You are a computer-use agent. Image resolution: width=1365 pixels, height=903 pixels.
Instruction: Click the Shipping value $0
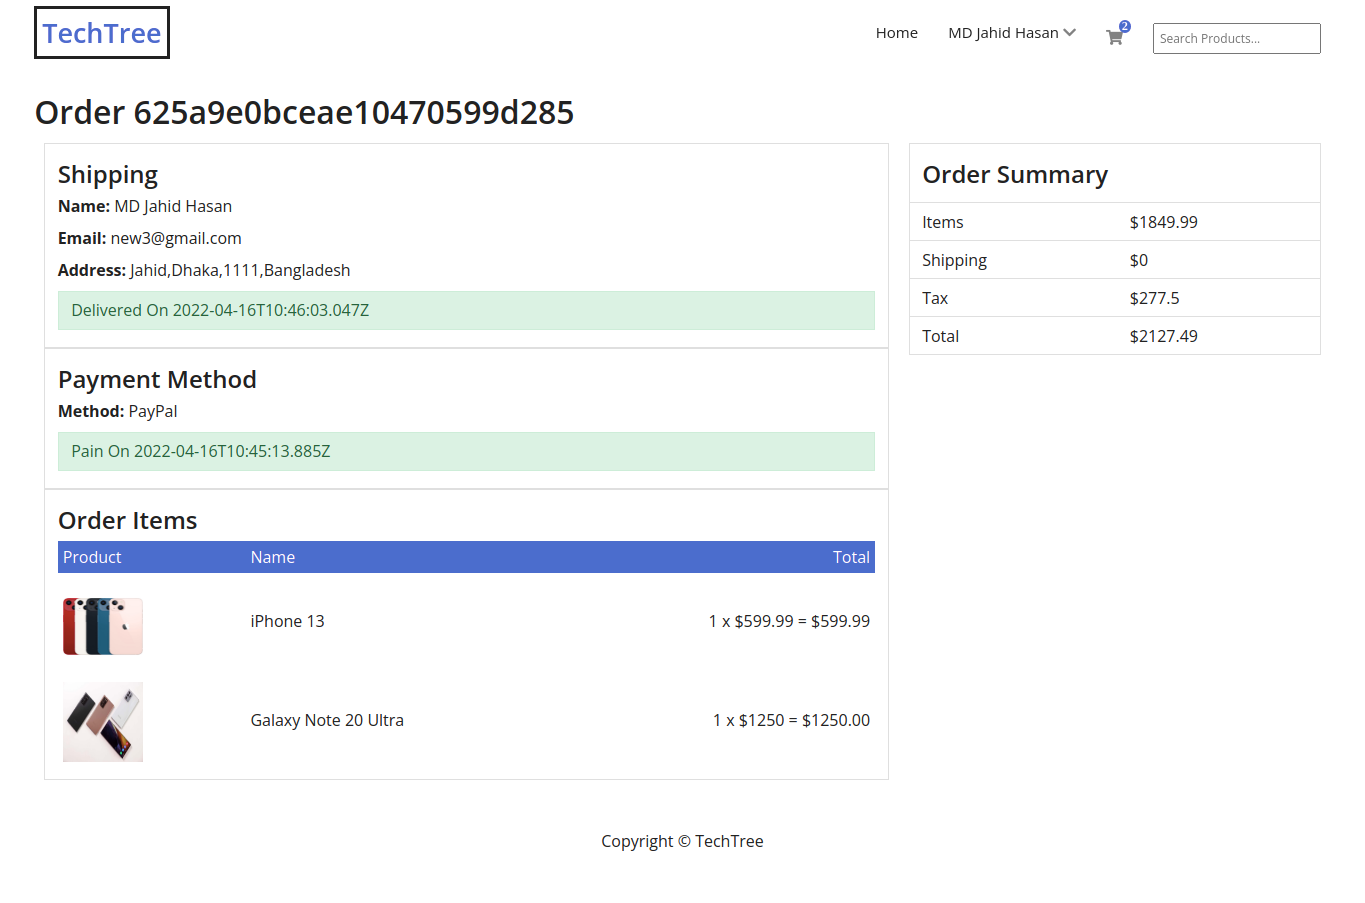click(x=1138, y=260)
